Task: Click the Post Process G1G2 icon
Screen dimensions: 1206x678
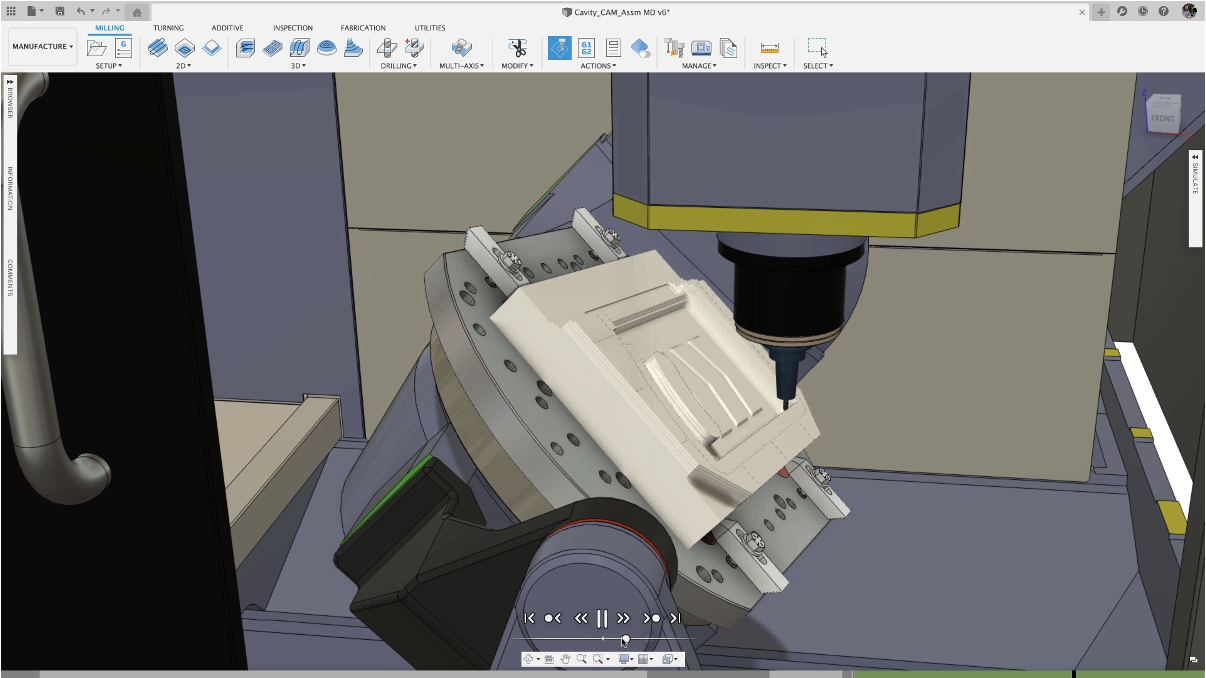Action: point(587,48)
